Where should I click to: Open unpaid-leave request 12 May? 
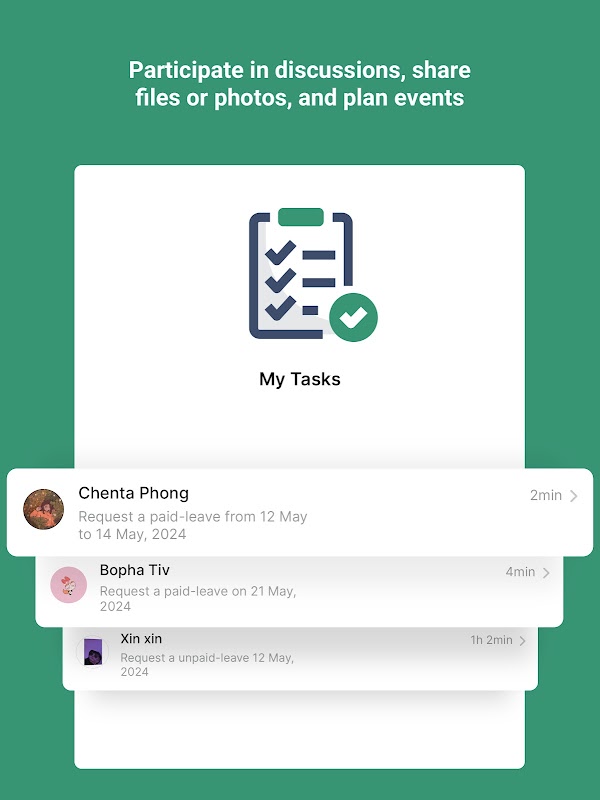point(207,664)
